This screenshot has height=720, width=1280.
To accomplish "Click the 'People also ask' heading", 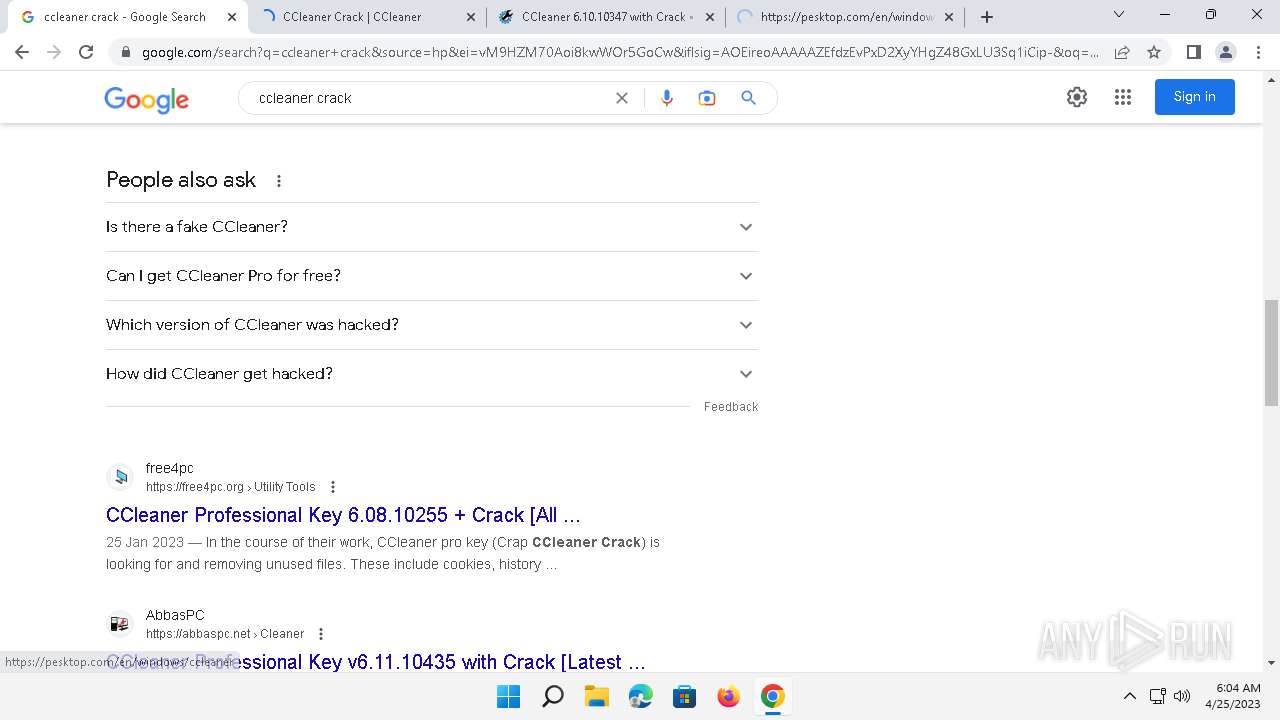I will pos(181,180).
